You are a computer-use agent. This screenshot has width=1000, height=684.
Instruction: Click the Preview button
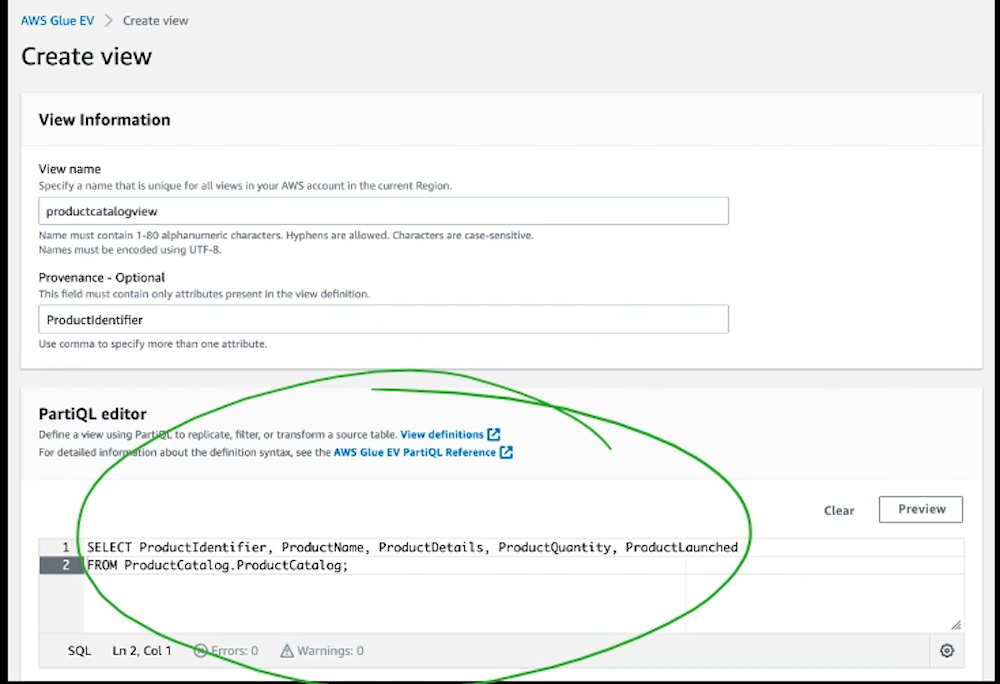pos(921,509)
